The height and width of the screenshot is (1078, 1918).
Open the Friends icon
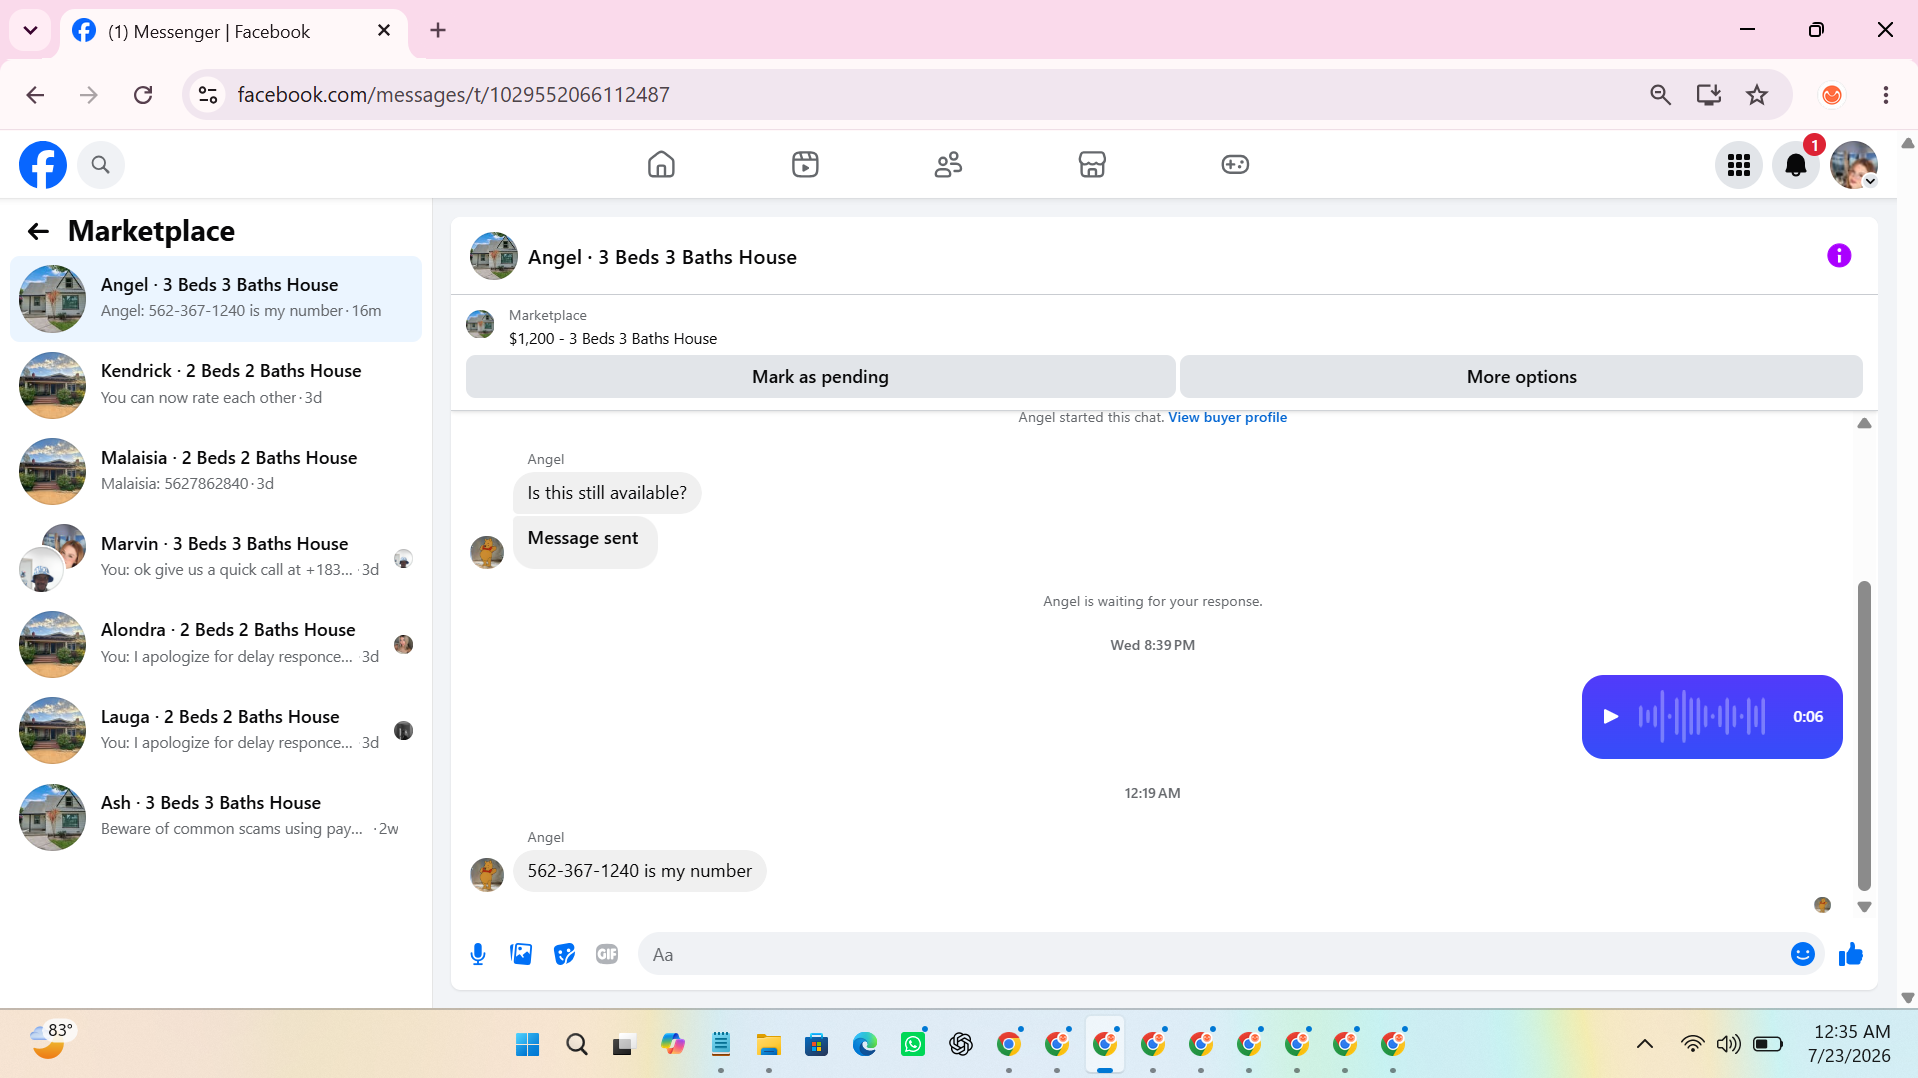click(x=948, y=164)
